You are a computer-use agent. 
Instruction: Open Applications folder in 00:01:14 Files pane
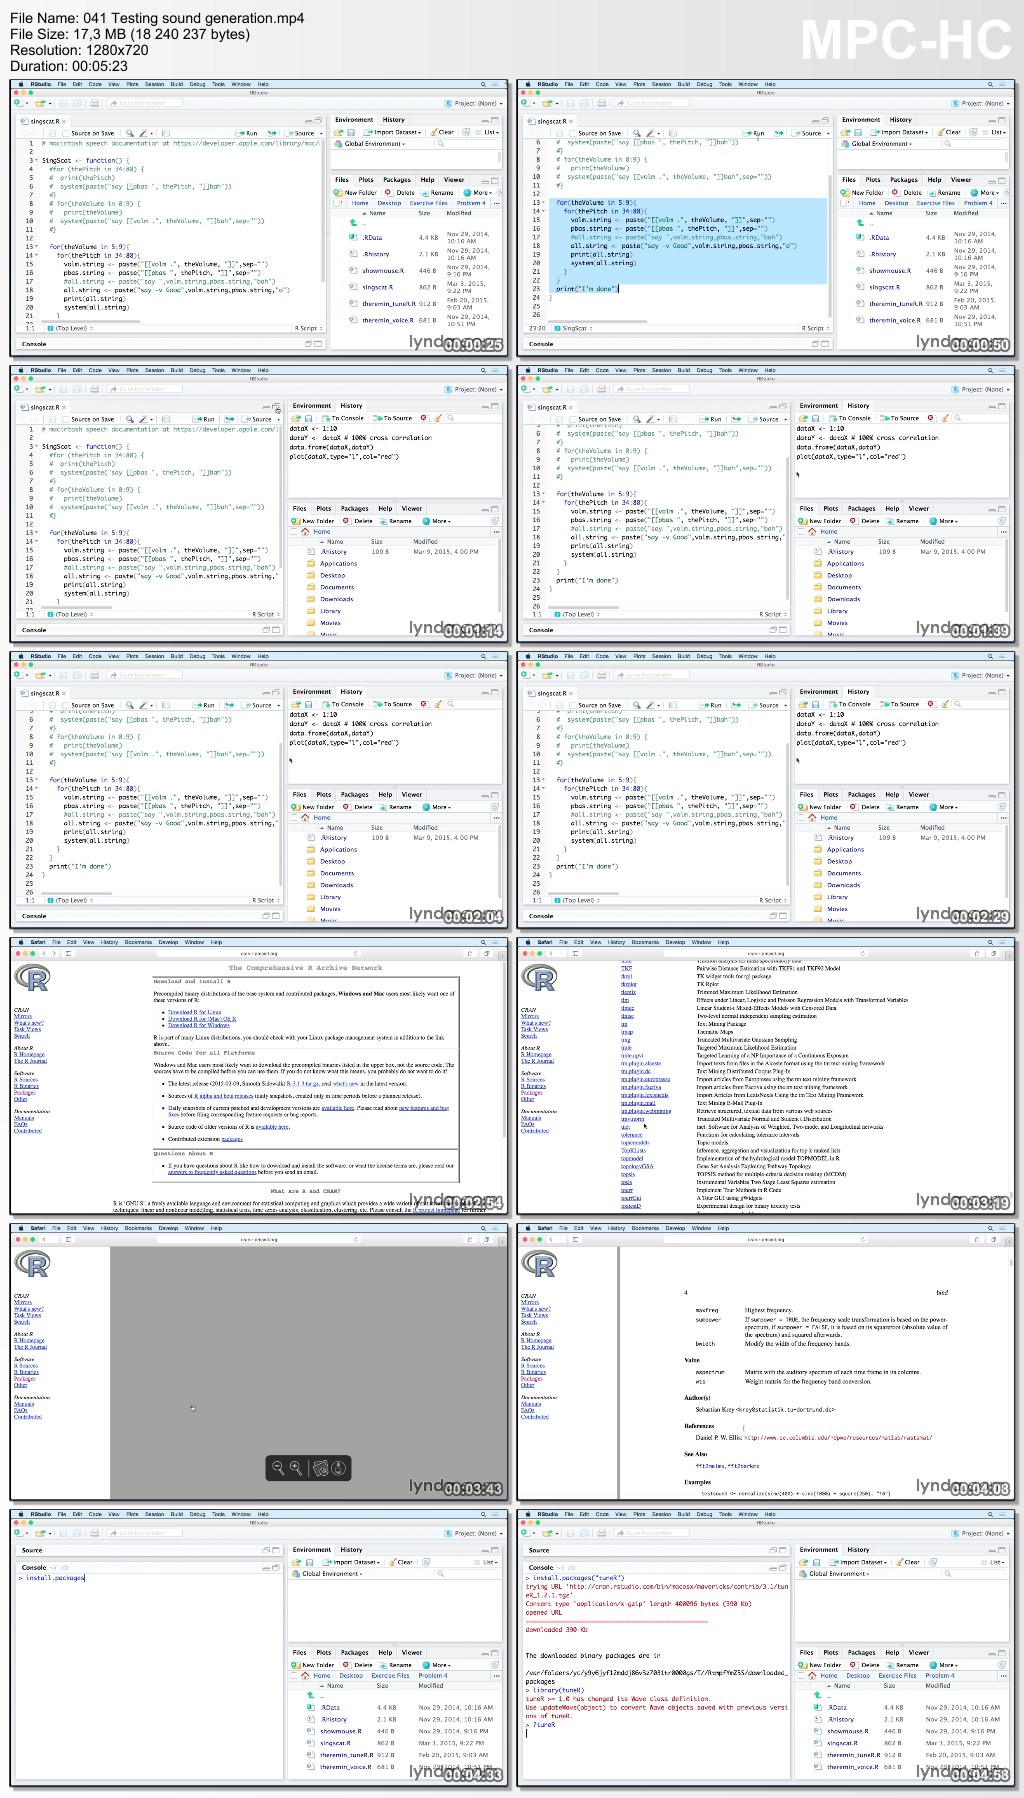(x=339, y=563)
